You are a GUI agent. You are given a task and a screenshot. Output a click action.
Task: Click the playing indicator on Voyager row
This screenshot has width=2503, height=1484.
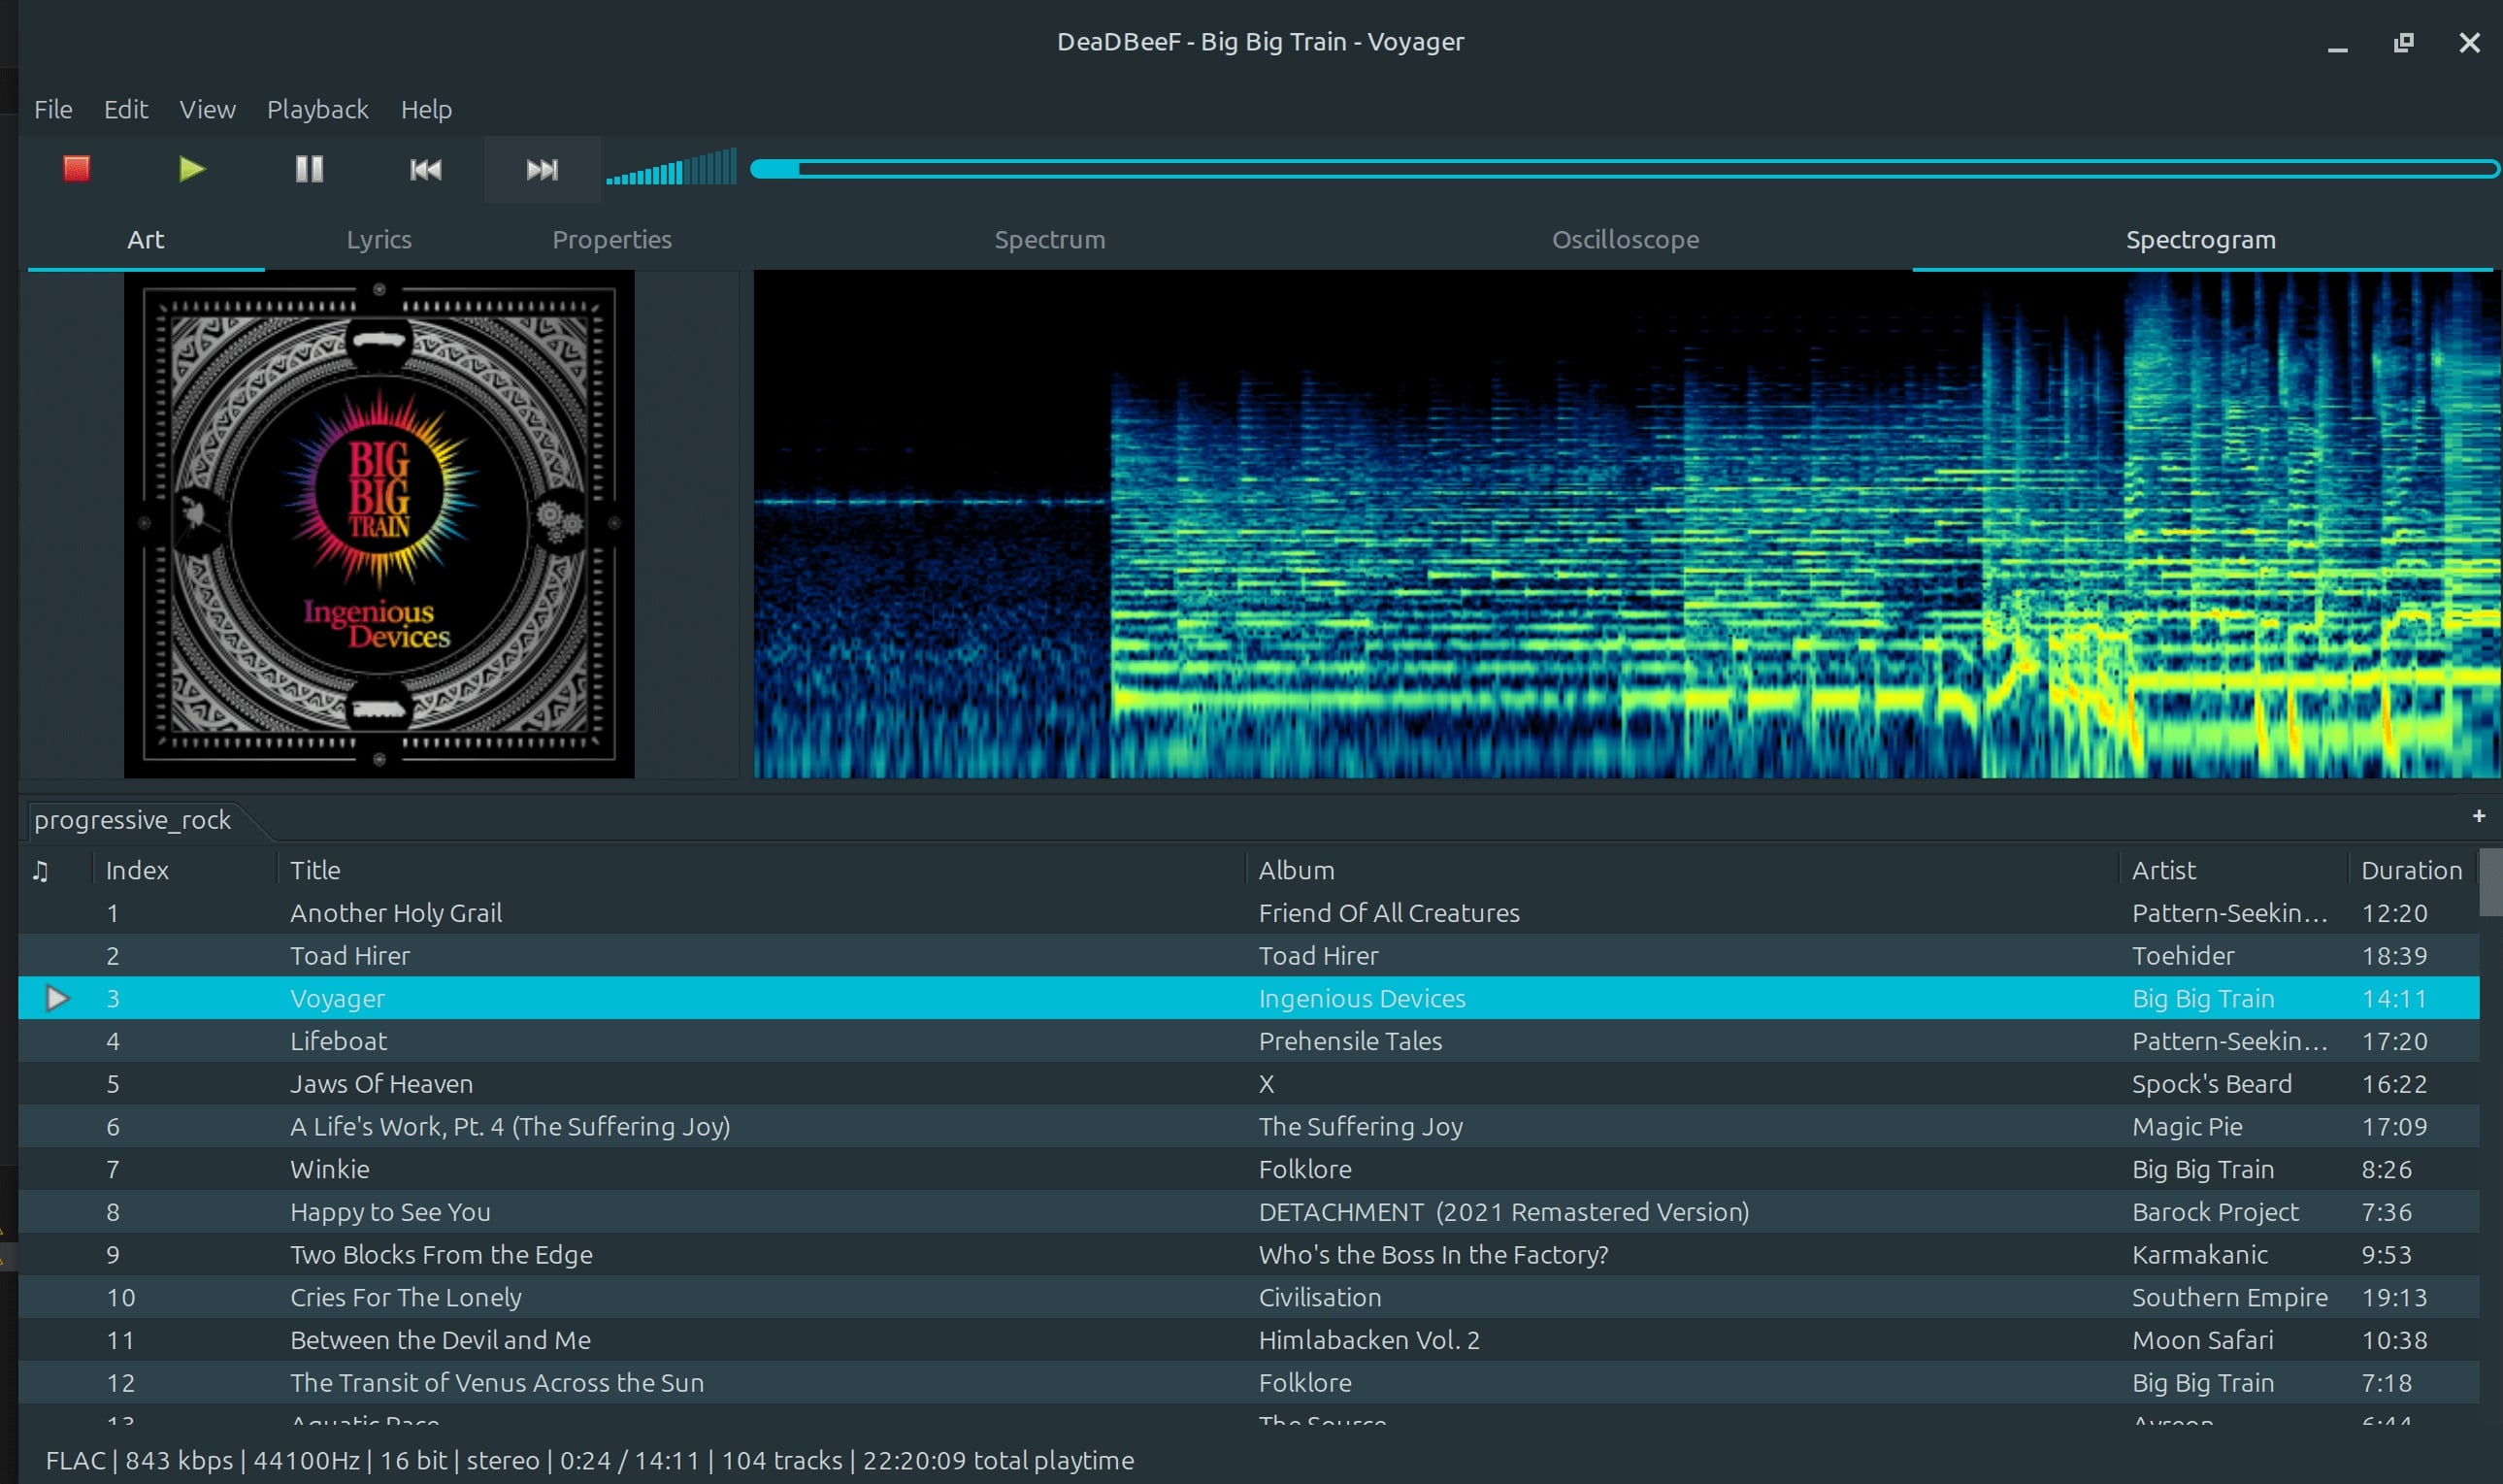click(57, 998)
